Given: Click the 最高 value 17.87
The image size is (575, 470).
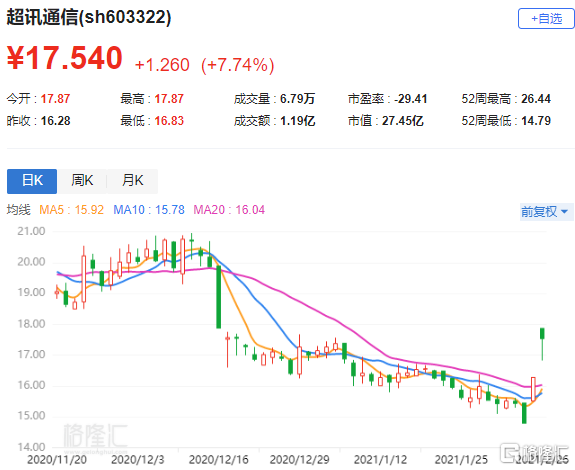Looking at the screenshot, I should tap(169, 99).
